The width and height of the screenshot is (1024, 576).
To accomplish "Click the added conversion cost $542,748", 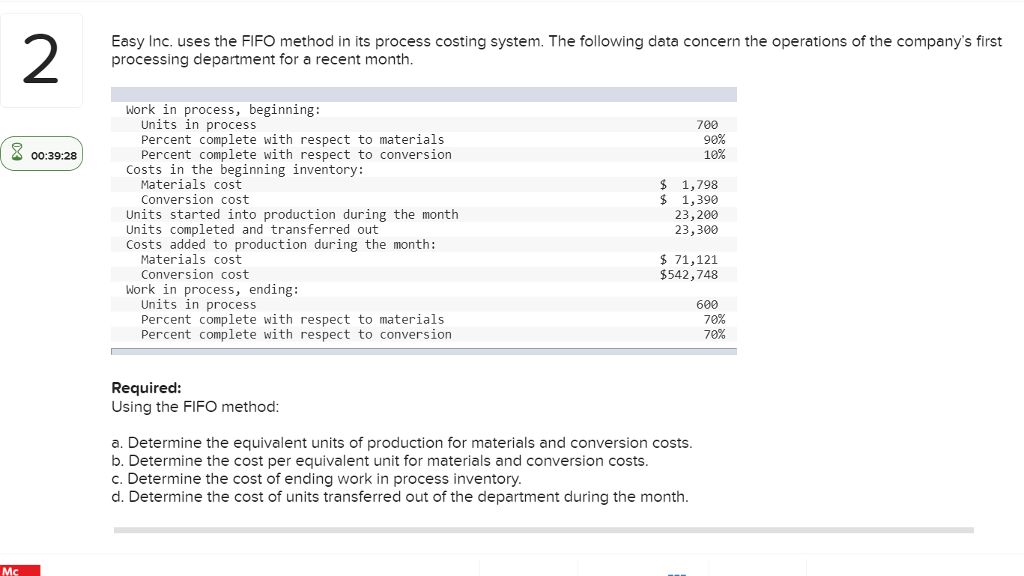I will click(689, 275).
